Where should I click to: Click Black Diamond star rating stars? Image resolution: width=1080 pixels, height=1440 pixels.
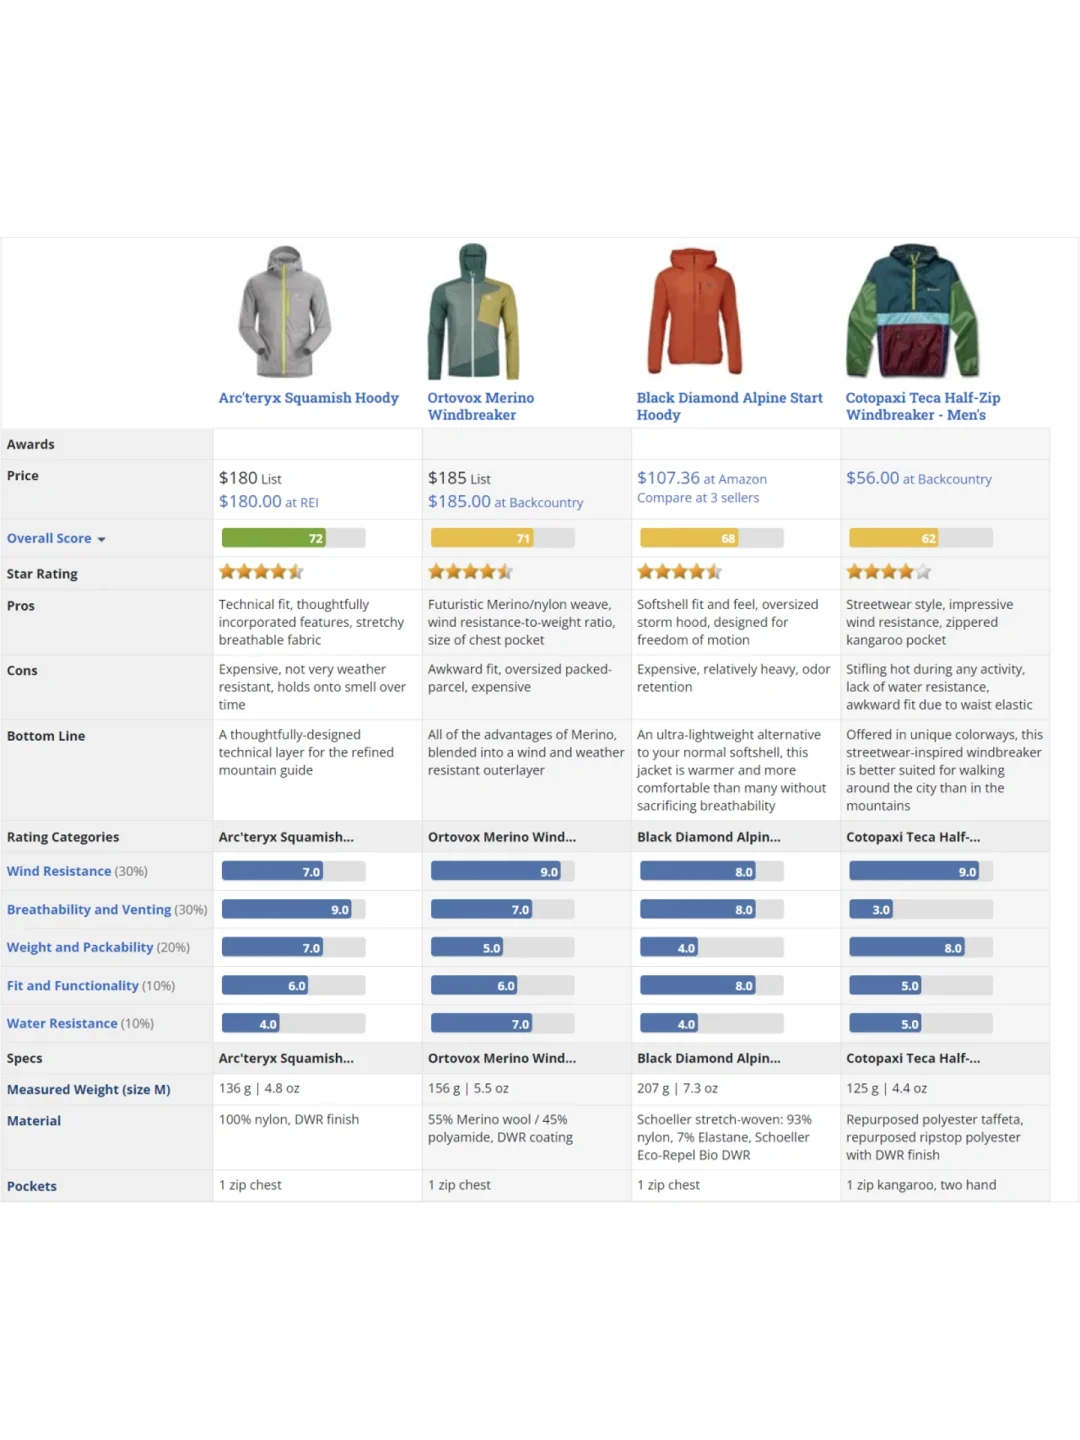coord(679,572)
